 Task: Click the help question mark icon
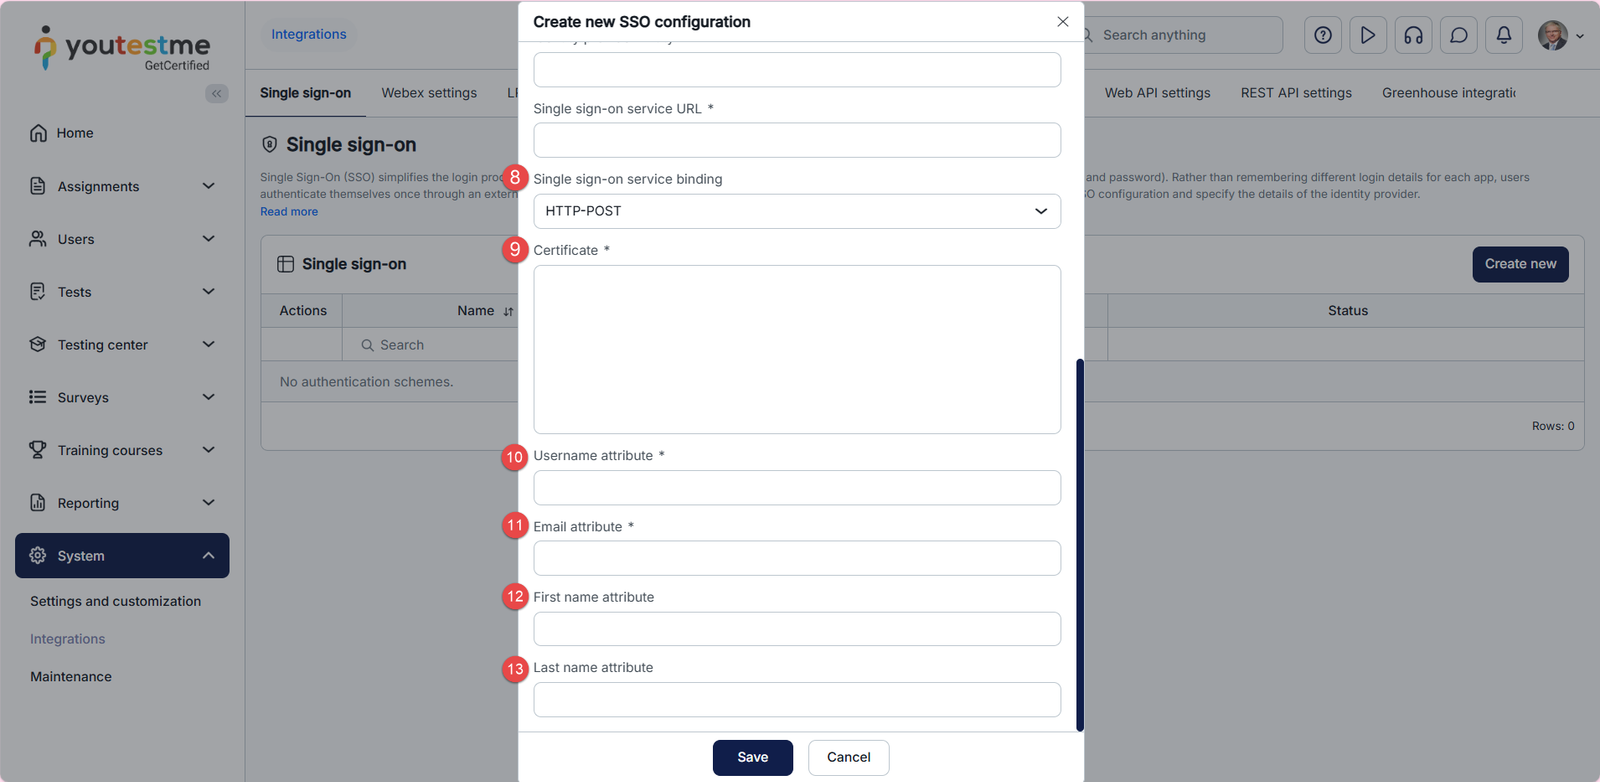1323,35
